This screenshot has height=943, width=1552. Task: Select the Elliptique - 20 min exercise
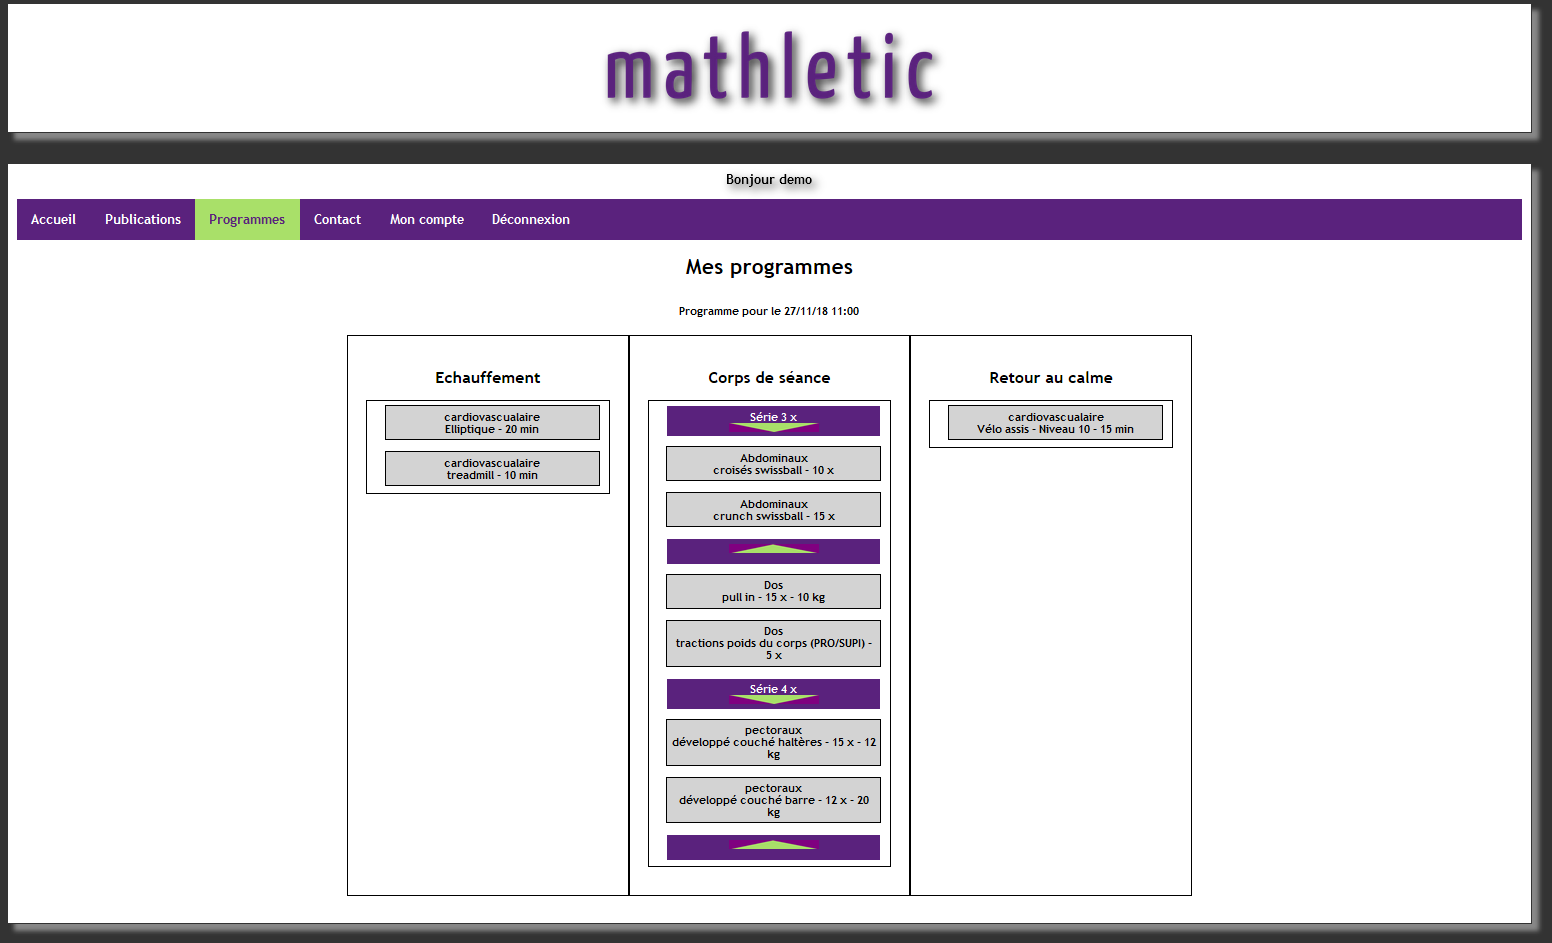pyautogui.click(x=492, y=423)
